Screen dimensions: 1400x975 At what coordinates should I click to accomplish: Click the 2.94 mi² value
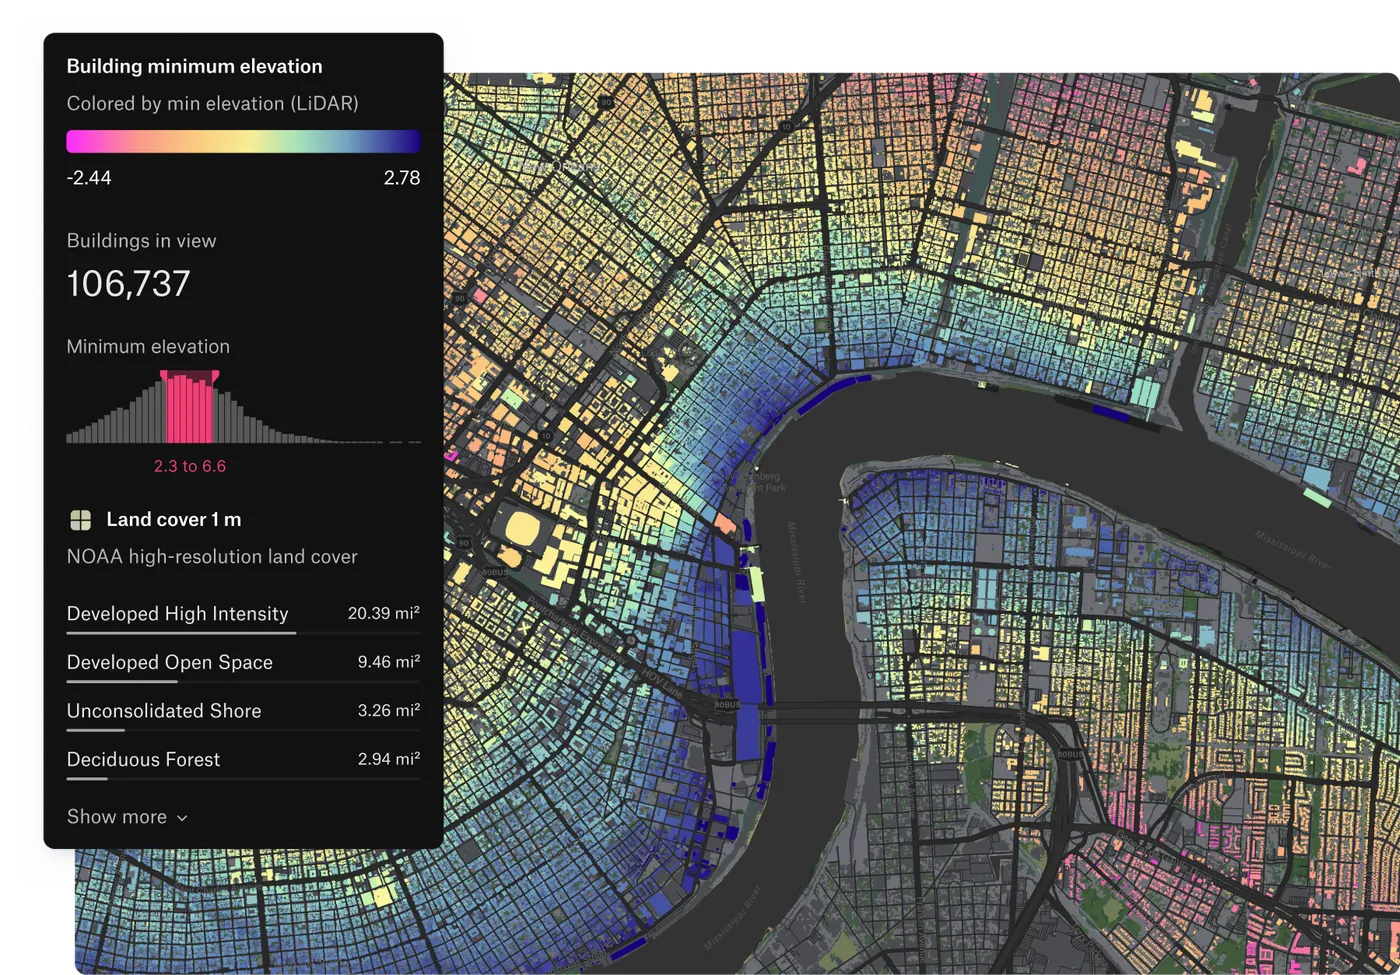tap(389, 759)
